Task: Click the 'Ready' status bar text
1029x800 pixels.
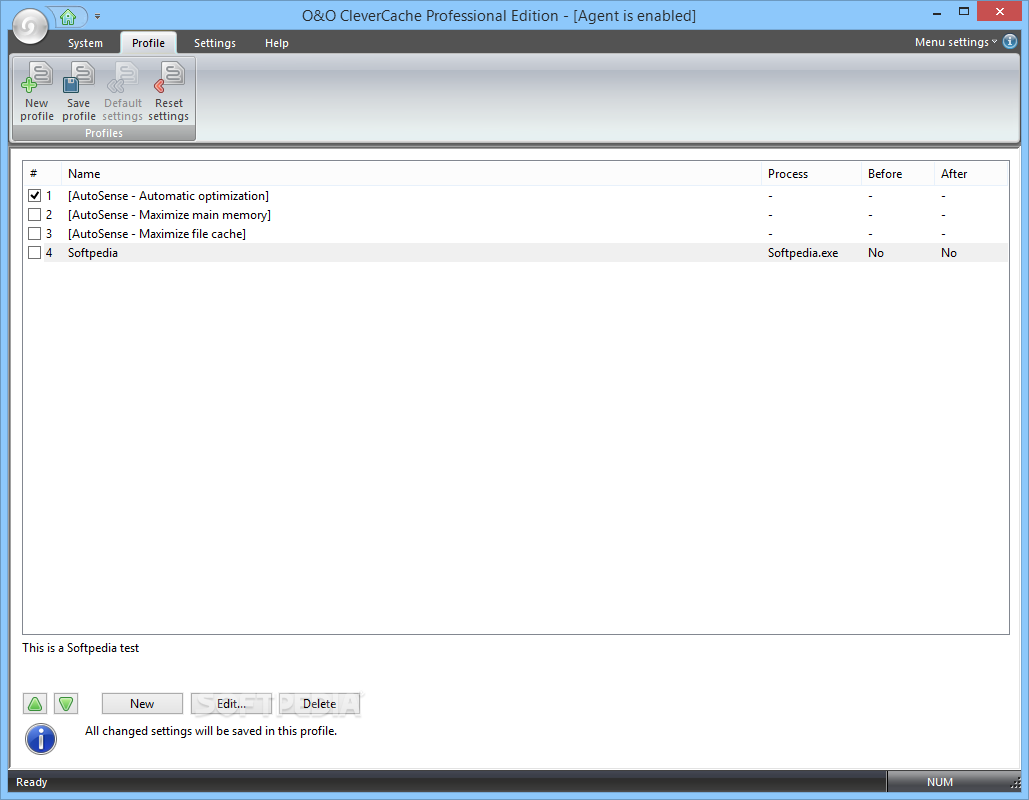Action: coord(32,782)
